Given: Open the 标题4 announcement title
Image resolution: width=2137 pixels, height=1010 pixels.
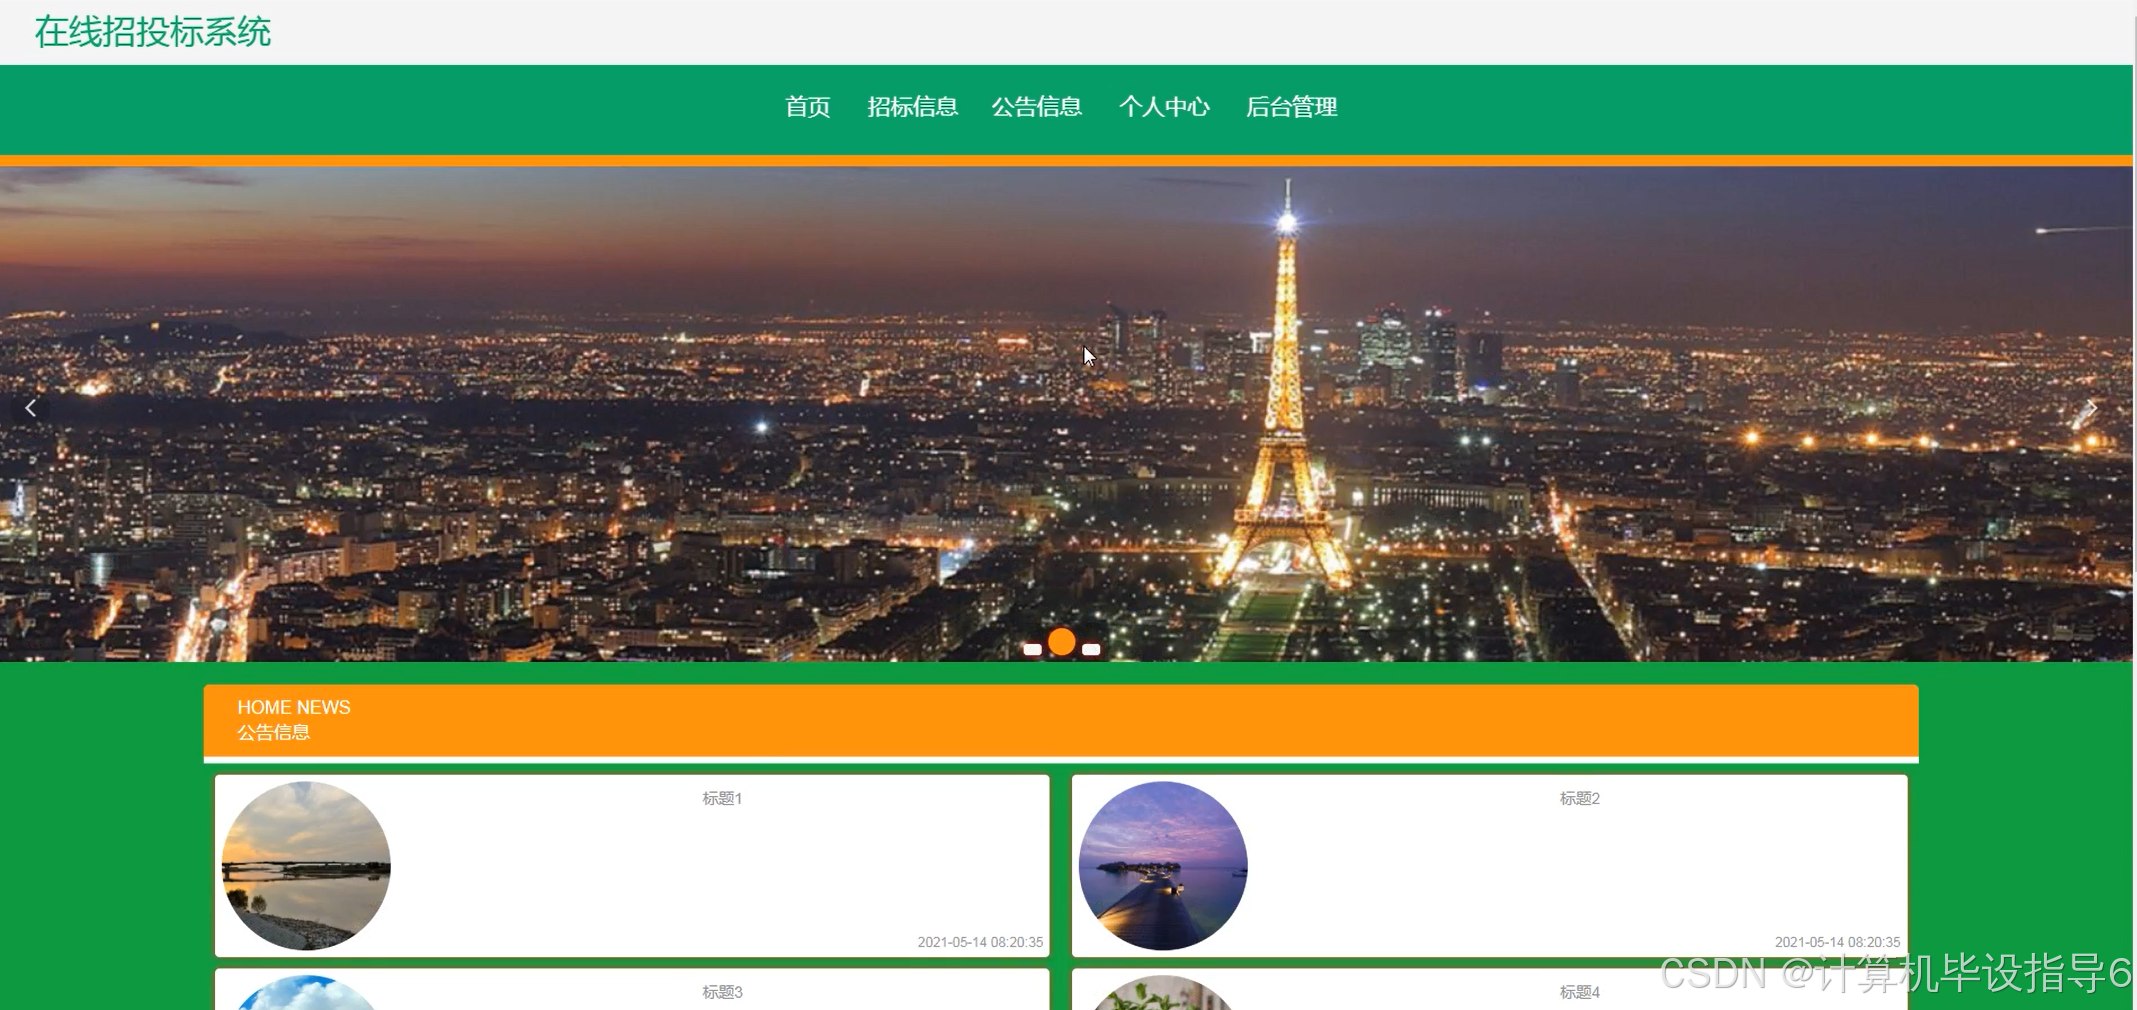Looking at the screenshot, I should [x=1580, y=992].
